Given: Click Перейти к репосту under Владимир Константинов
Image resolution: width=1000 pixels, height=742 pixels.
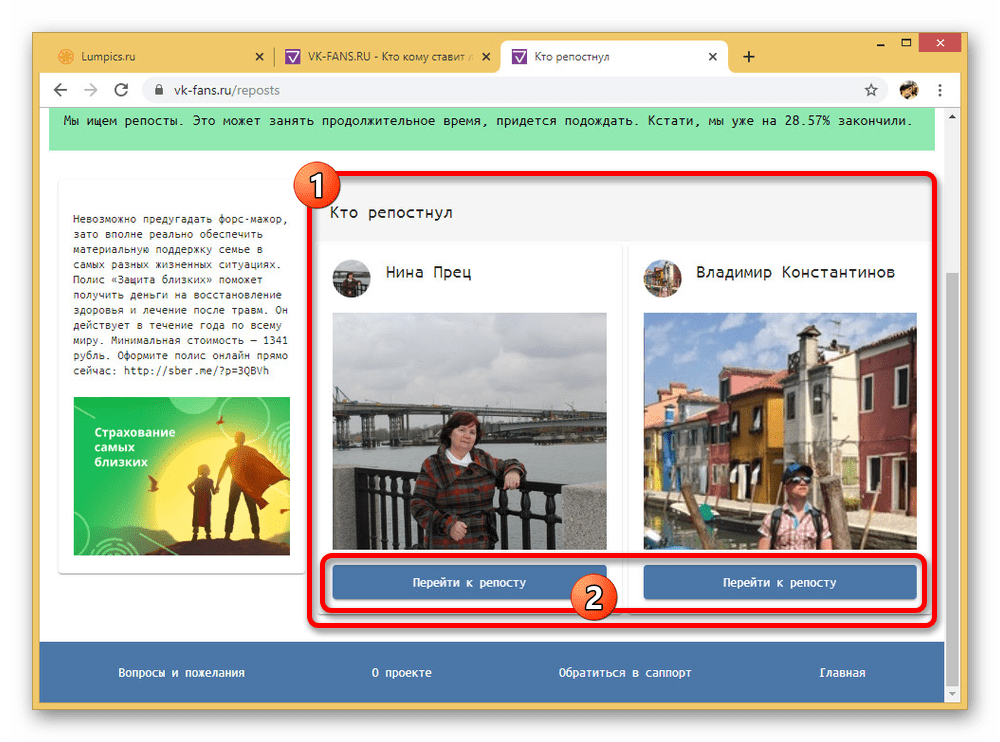Looking at the screenshot, I should pos(779,582).
